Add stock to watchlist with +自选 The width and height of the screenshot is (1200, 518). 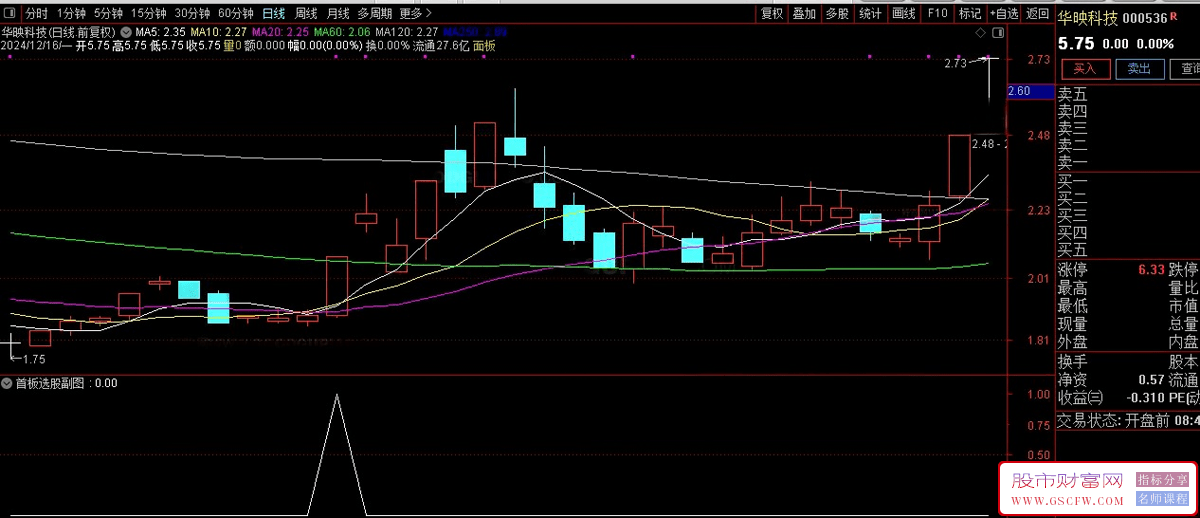1003,14
